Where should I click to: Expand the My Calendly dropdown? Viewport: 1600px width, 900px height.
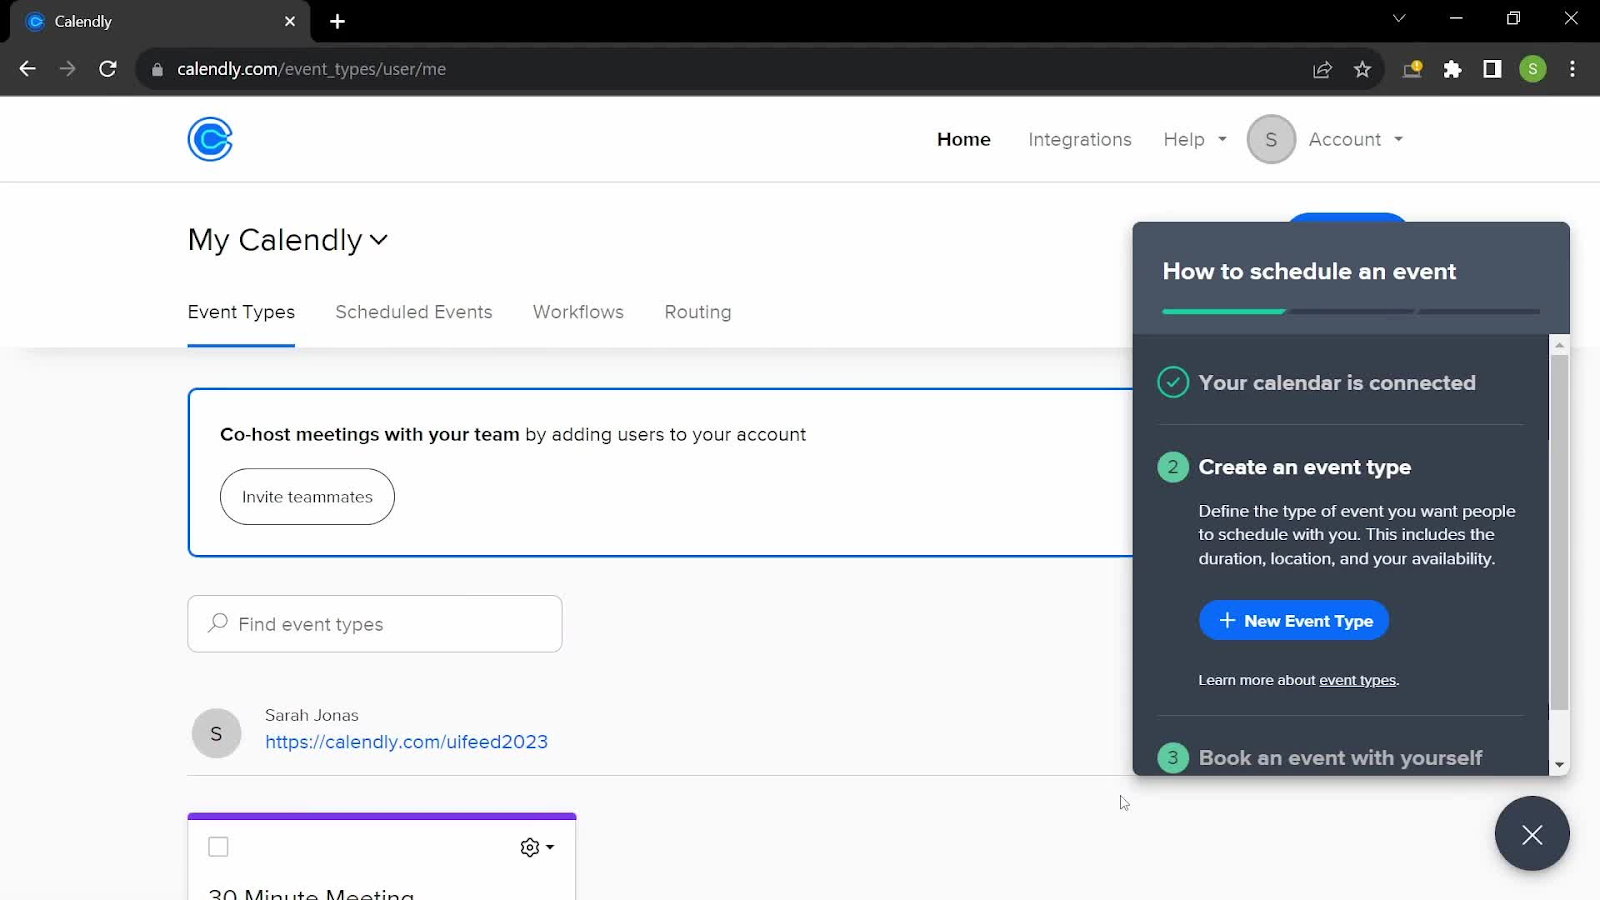pyautogui.click(x=288, y=240)
